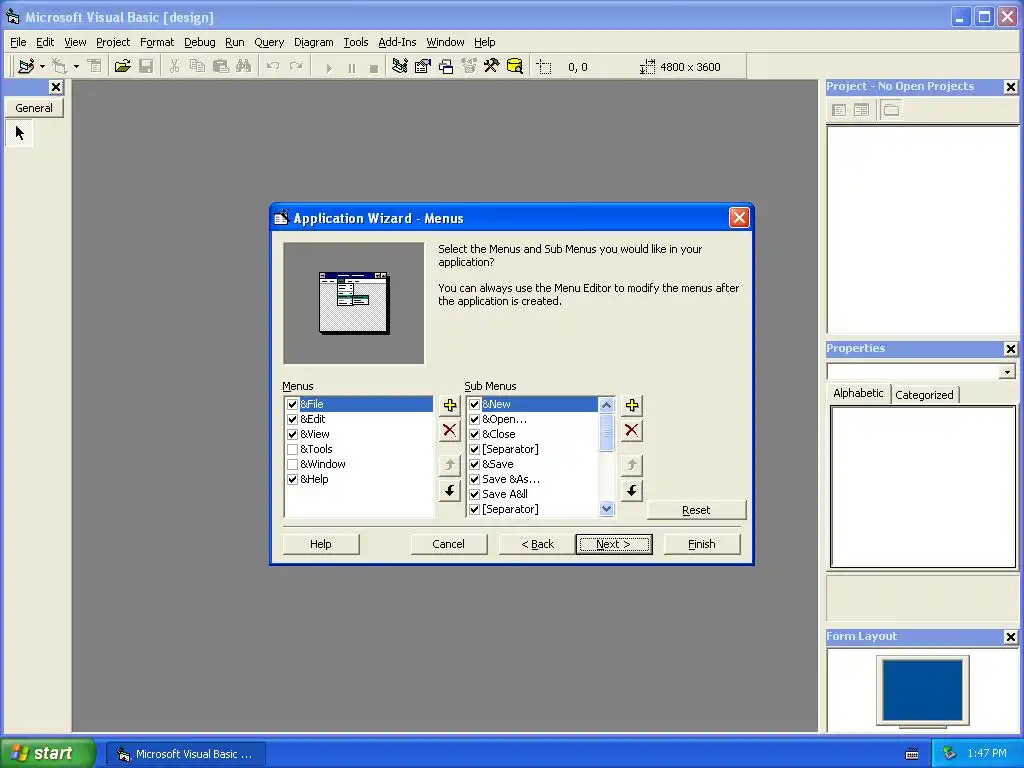Click the Cut scissors icon
This screenshot has width=1024, height=768.
coord(174,66)
